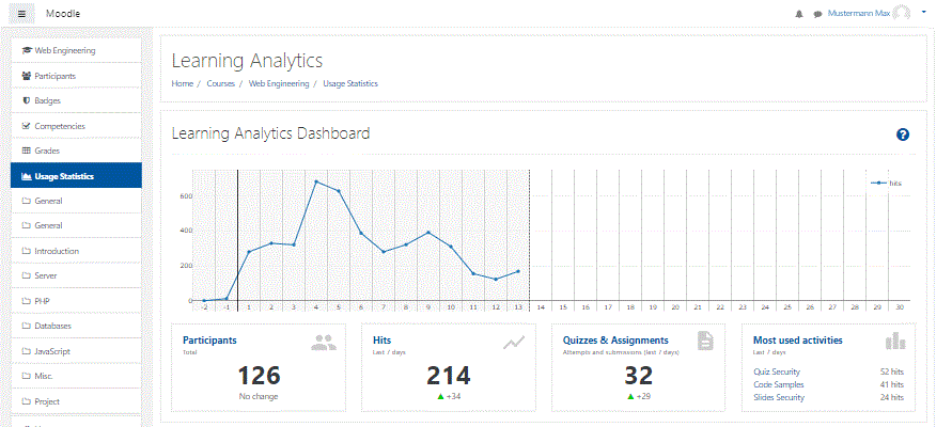Open the notifications bell icon
The width and height of the screenshot is (936, 427).
pos(798,14)
